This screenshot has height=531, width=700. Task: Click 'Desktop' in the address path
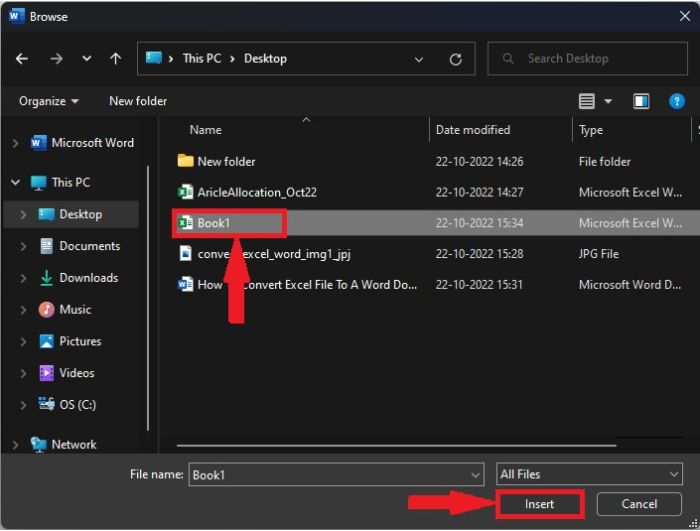265,59
